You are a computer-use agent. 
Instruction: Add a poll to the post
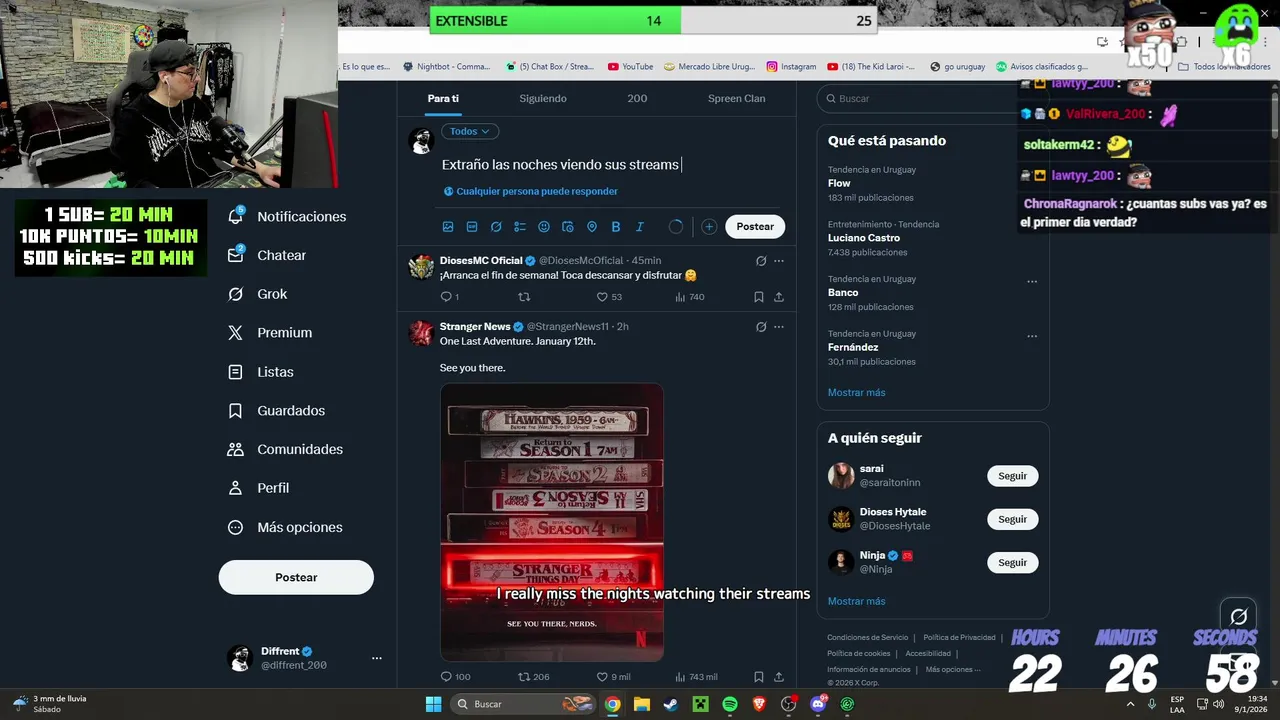[520, 227]
